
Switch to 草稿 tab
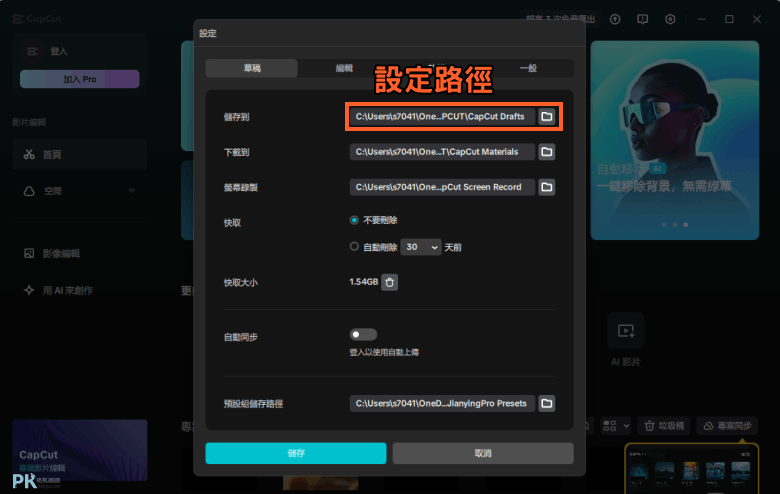click(252, 68)
